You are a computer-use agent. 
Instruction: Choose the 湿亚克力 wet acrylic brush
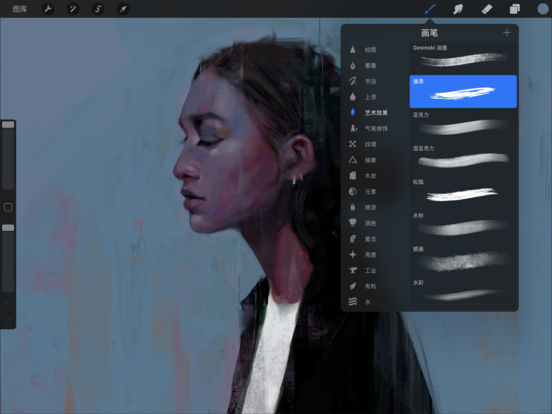tap(463, 158)
